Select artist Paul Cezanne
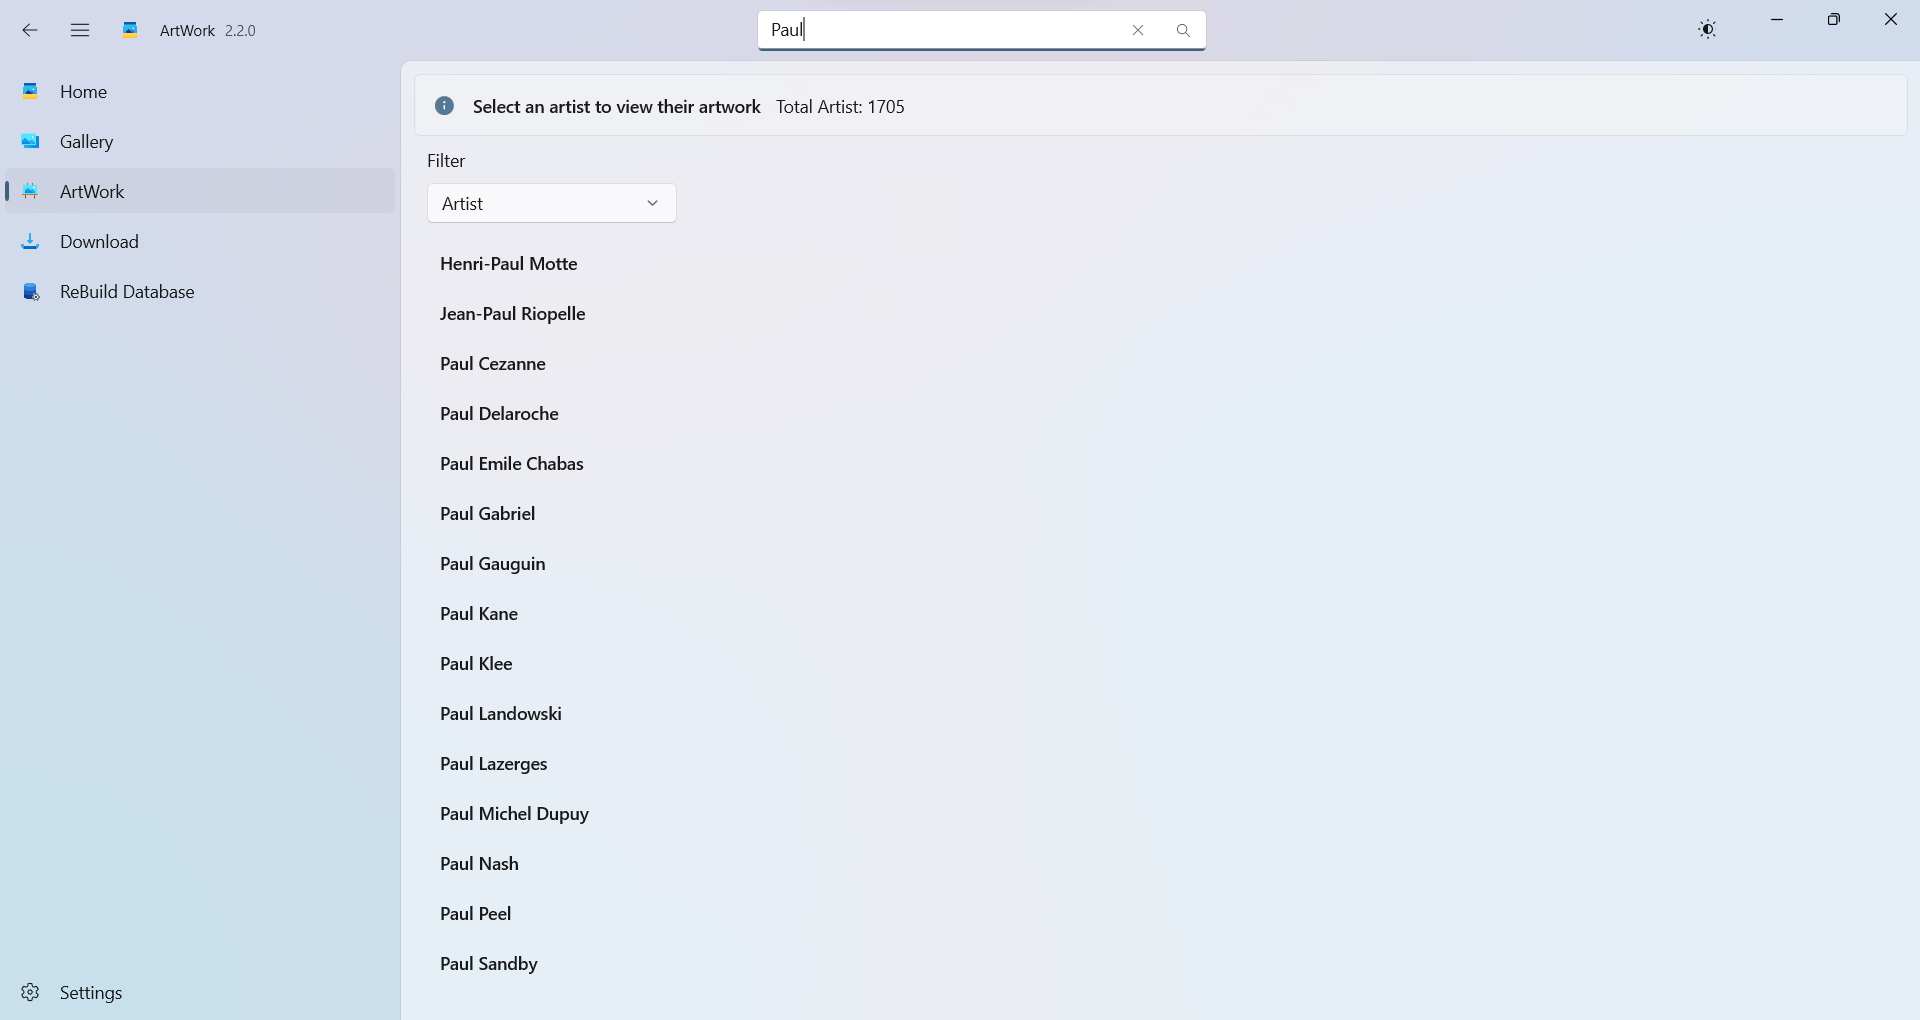This screenshot has width=1920, height=1020. click(x=493, y=364)
